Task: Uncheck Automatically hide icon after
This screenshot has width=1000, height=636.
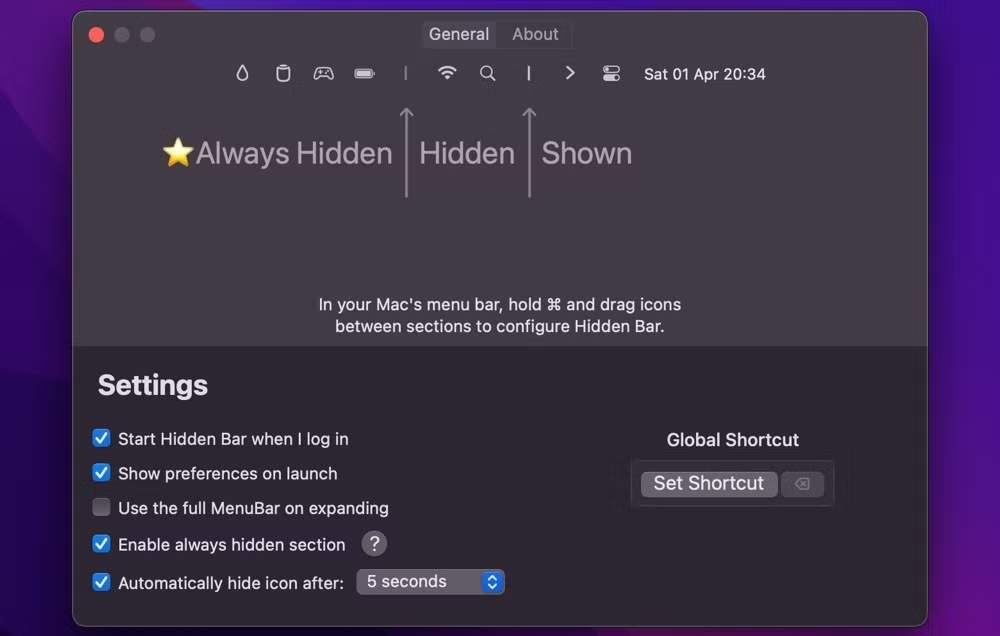Action: [x=101, y=582]
